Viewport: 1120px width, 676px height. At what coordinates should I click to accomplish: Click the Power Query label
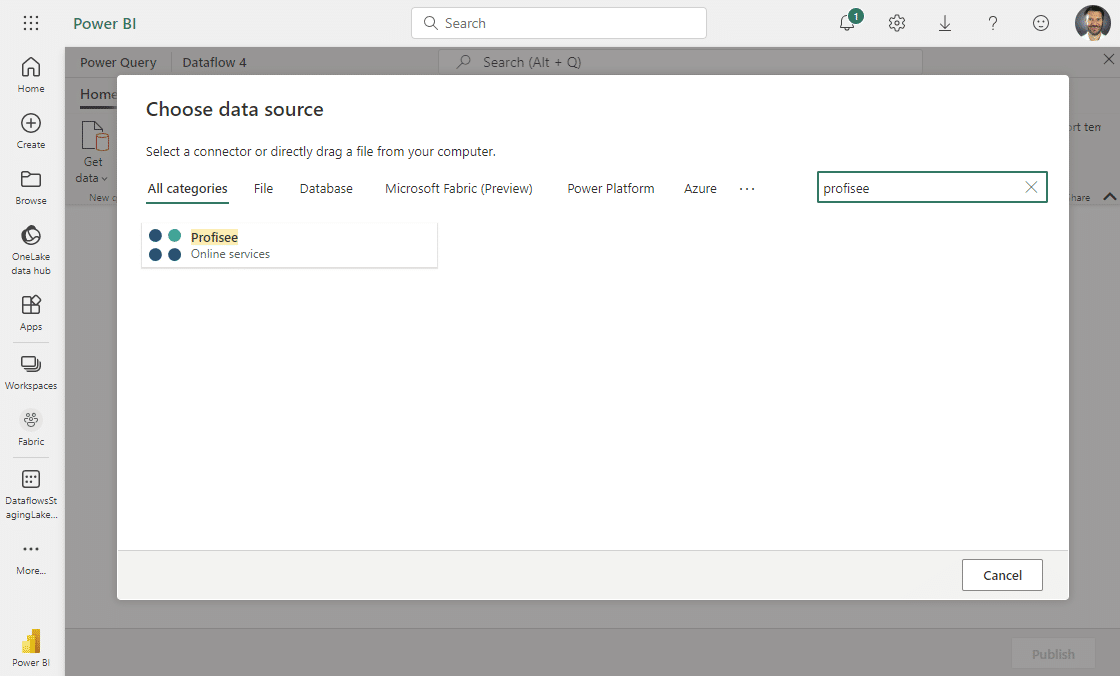[x=118, y=62]
